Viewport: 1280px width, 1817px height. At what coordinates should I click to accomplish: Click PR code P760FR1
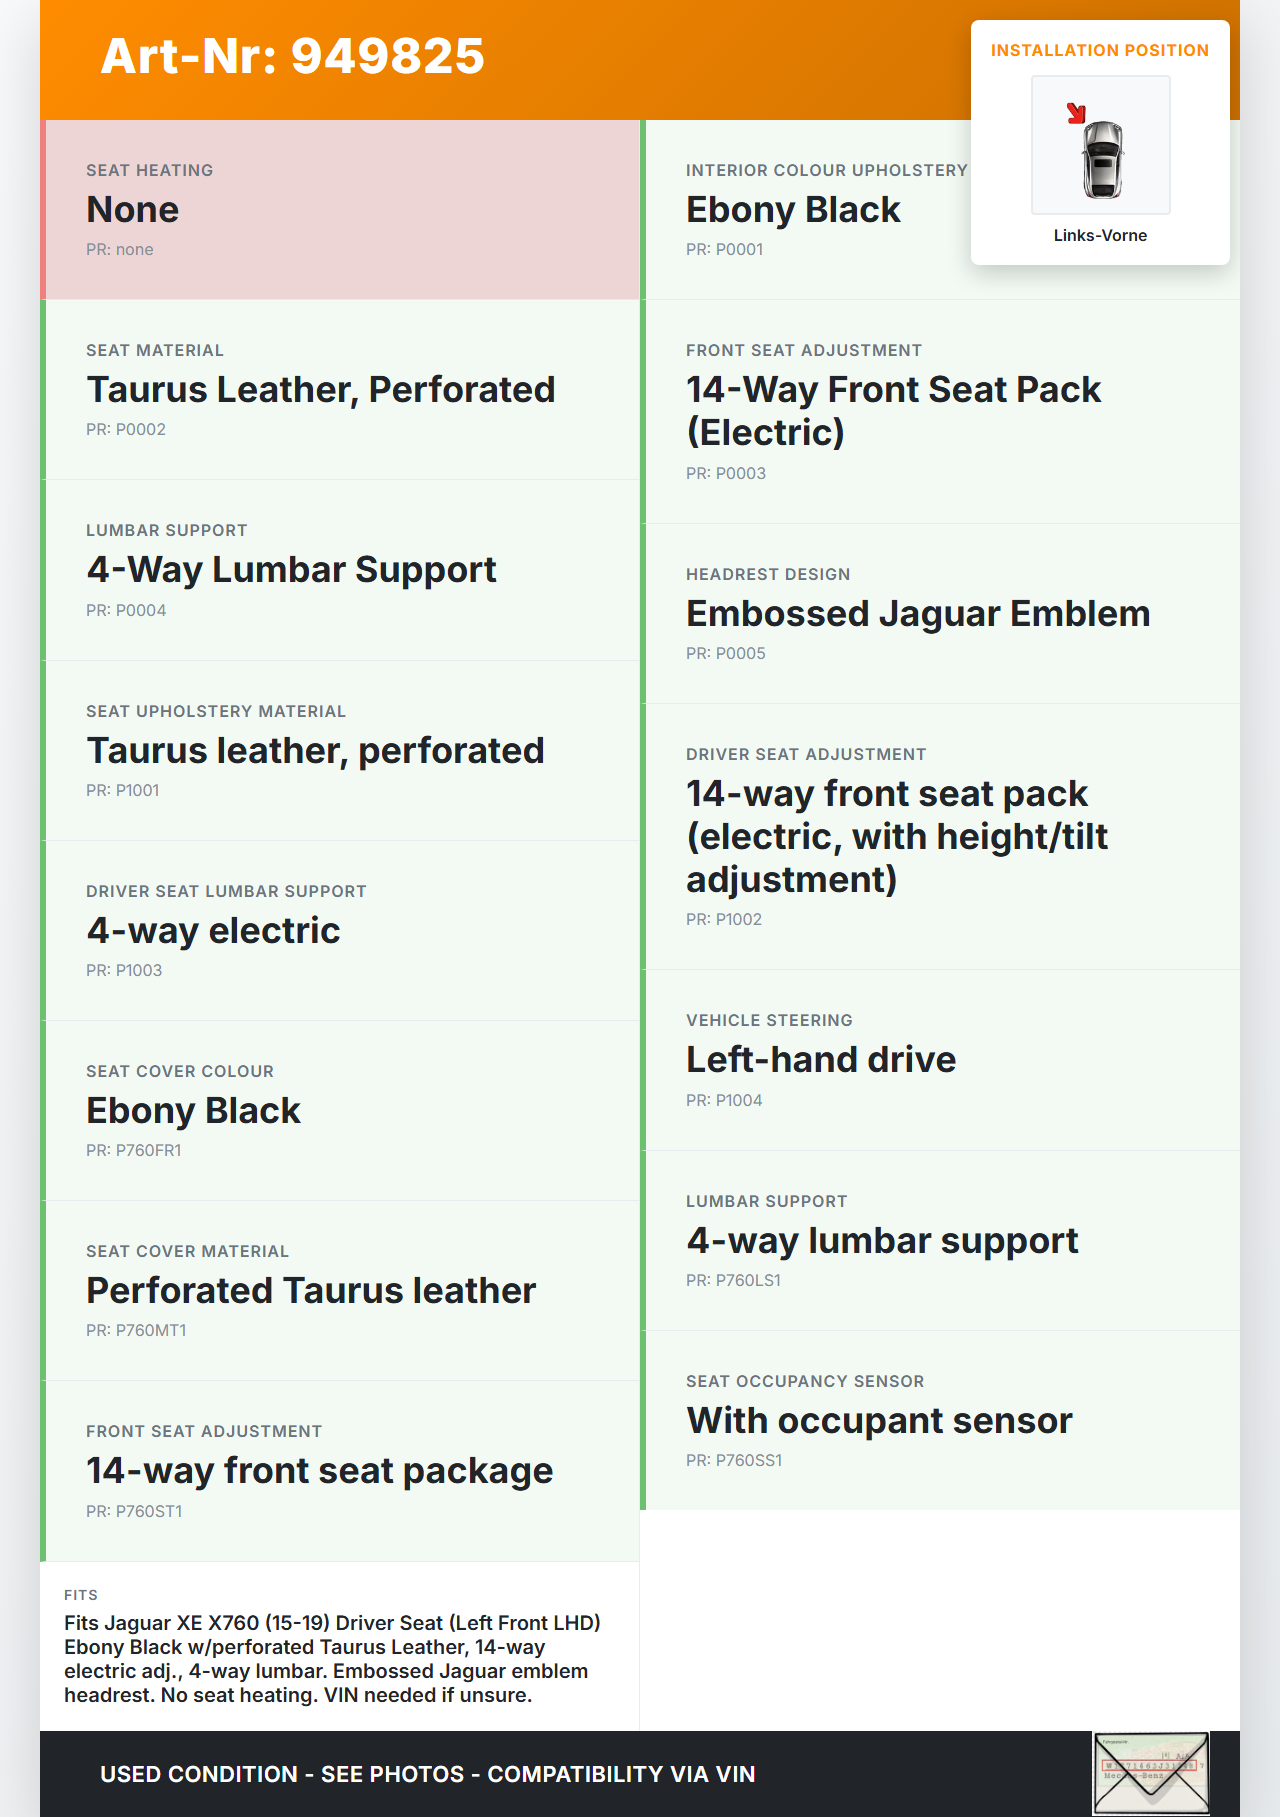click(134, 1150)
